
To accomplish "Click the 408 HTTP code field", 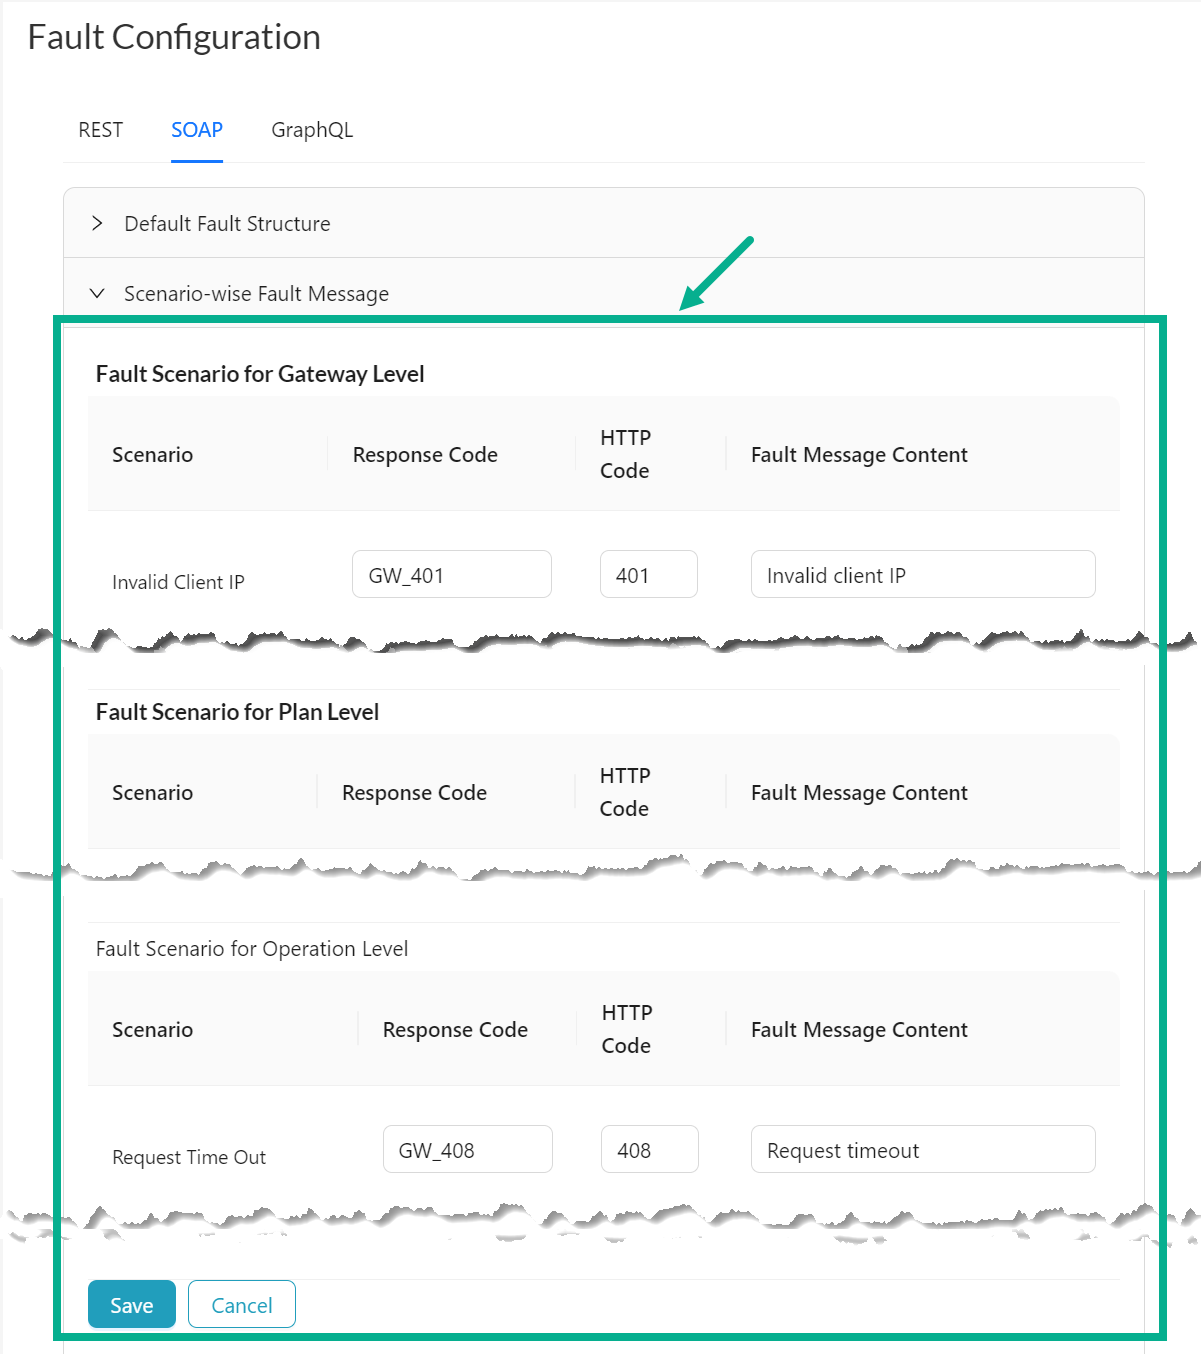I will tap(649, 1150).
